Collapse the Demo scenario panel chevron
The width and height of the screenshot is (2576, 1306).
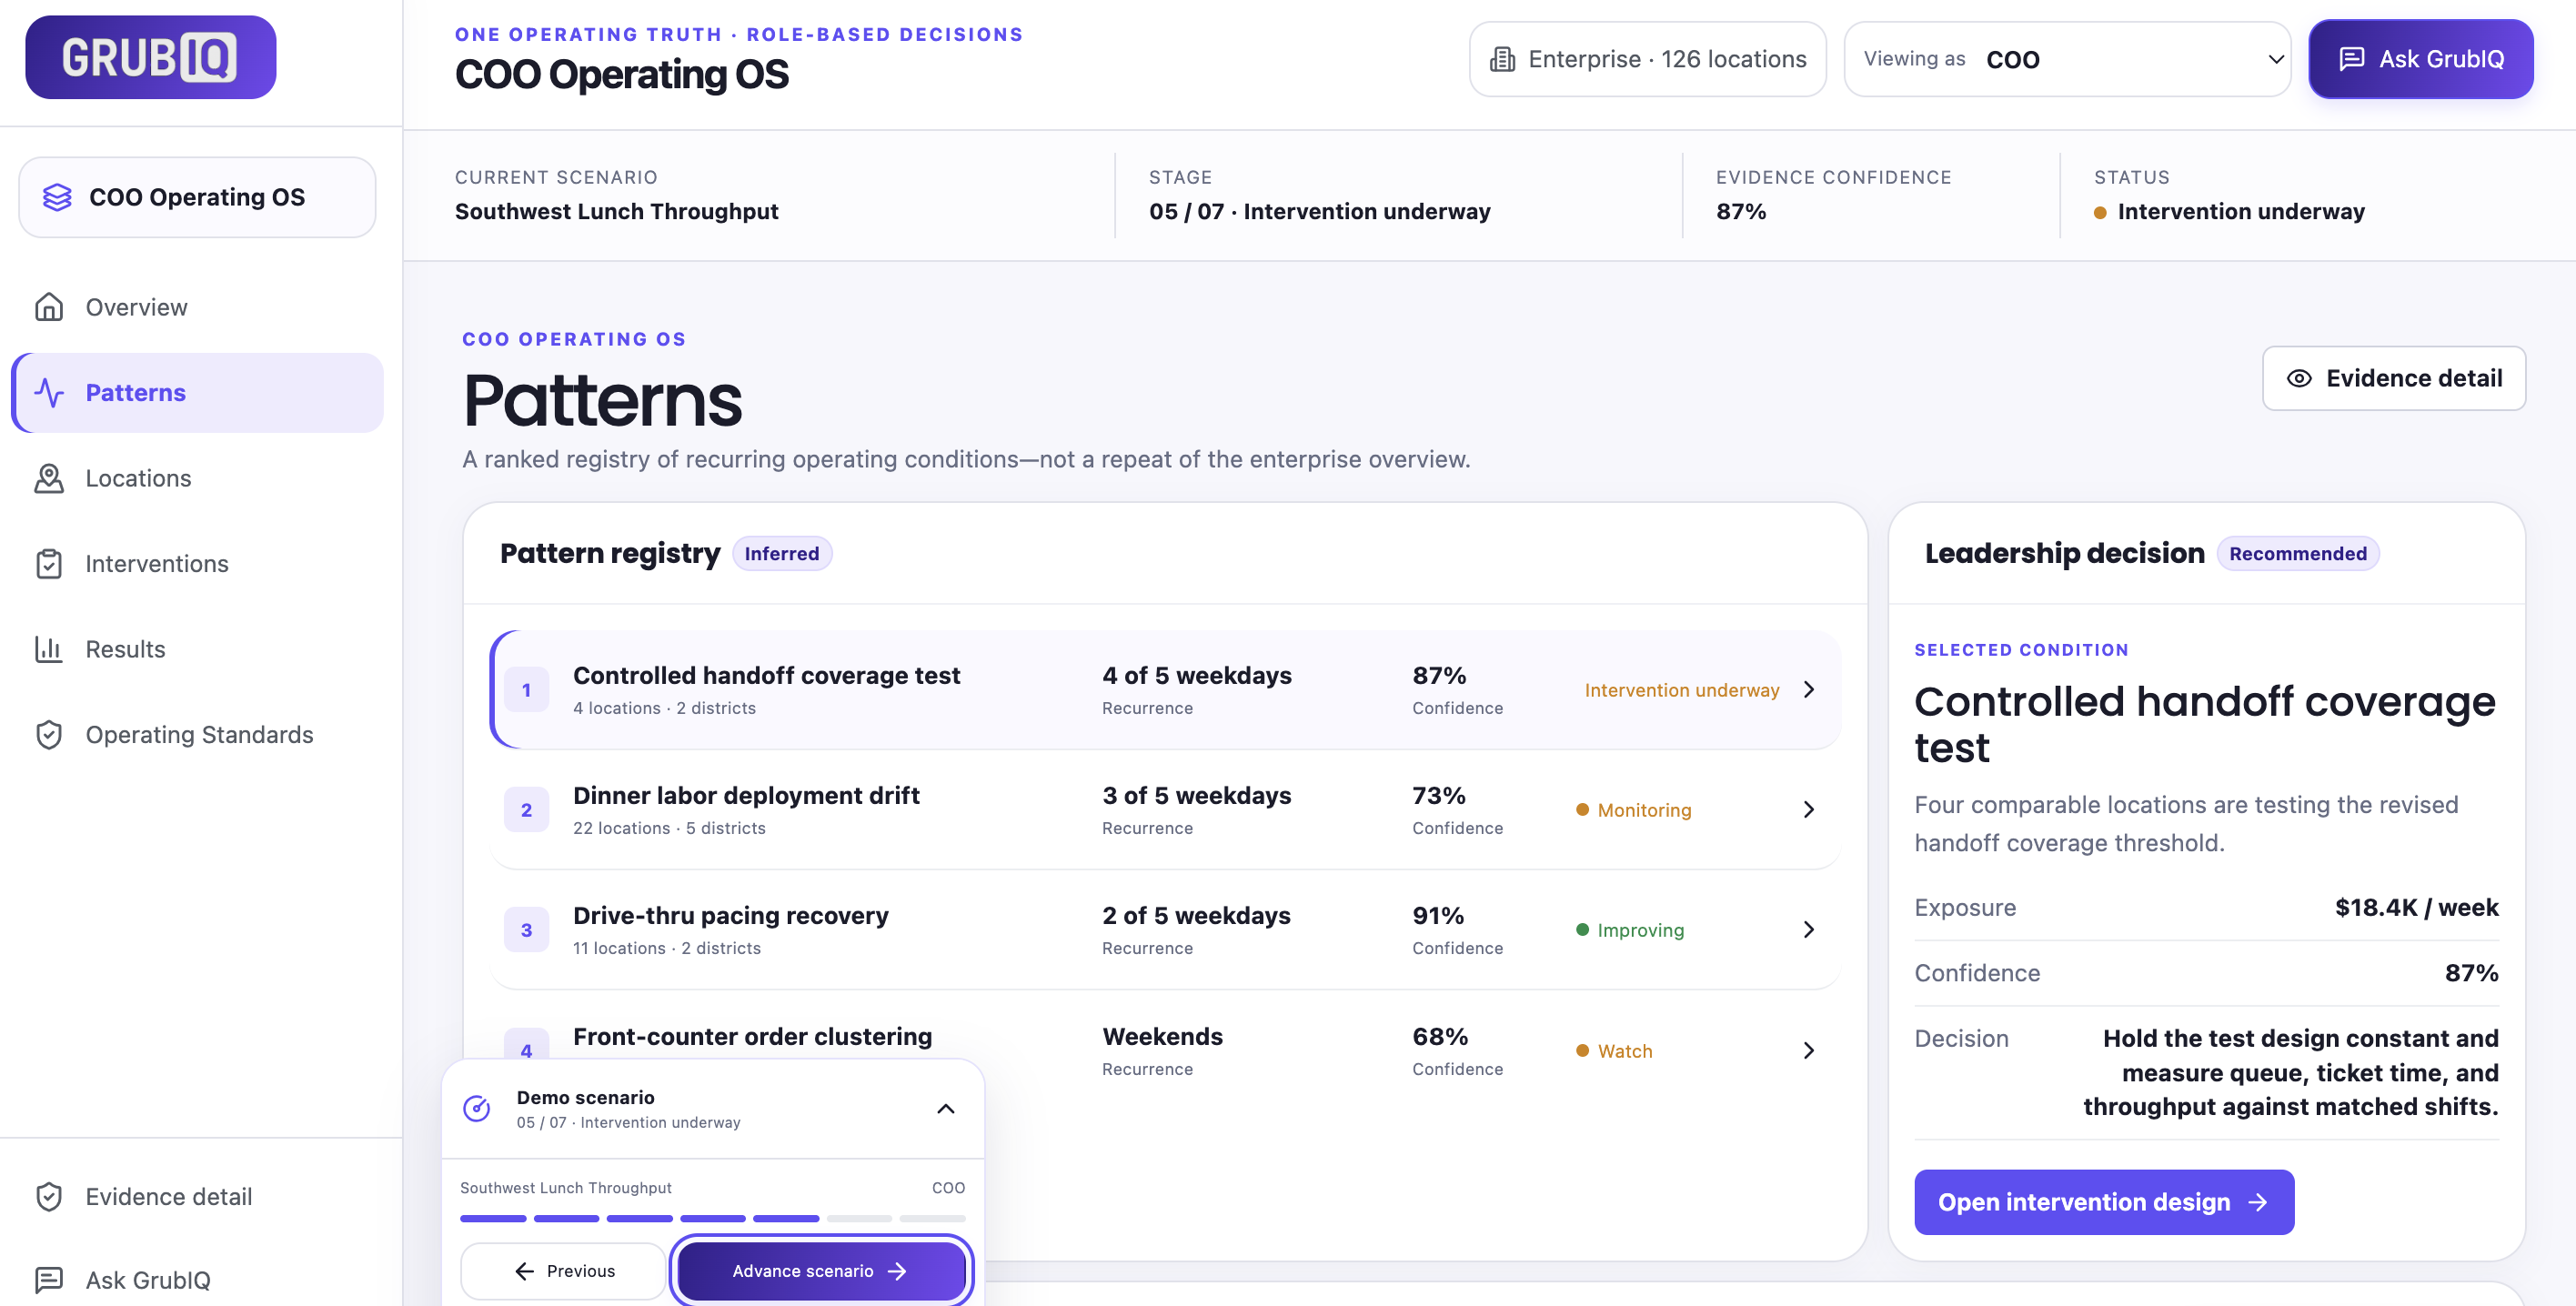click(945, 1108)
